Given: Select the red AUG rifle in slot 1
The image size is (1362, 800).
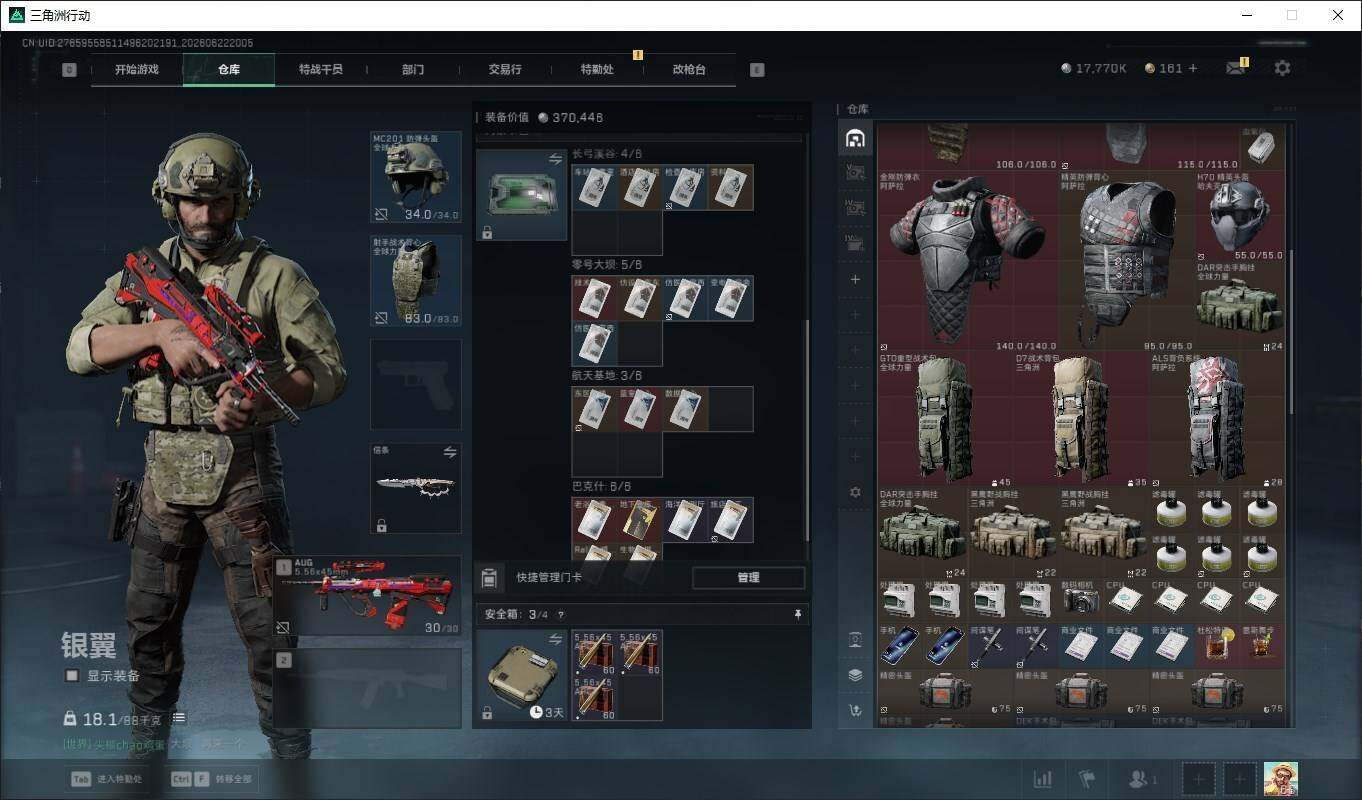Looking at the screenshot, I should pyautogui.click(x=367, y=596).
